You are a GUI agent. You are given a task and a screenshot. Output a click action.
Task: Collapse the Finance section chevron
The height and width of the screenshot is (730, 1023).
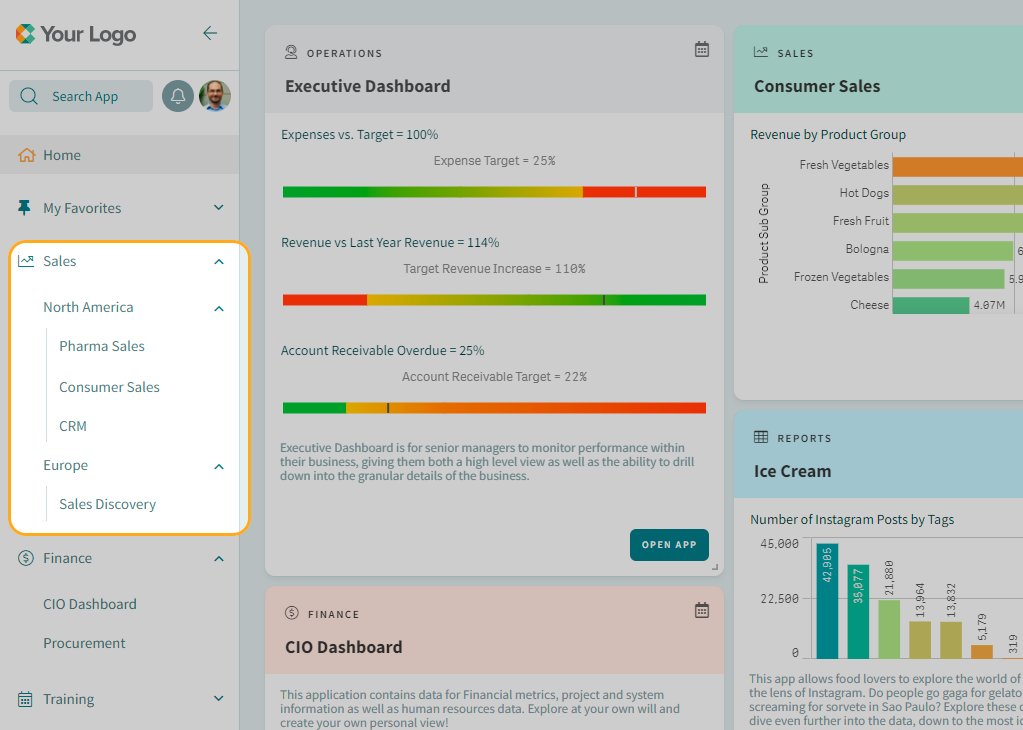(x=219, y=559)
